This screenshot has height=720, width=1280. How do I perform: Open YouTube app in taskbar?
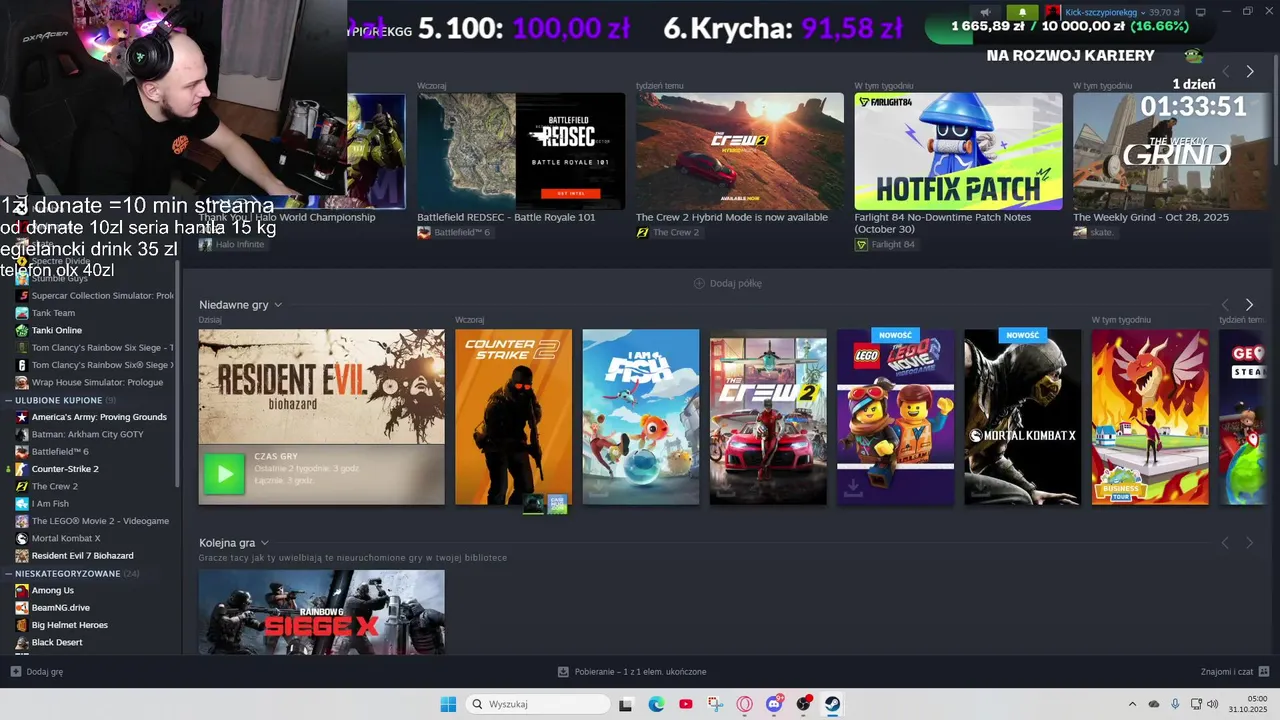click(685, 704)
